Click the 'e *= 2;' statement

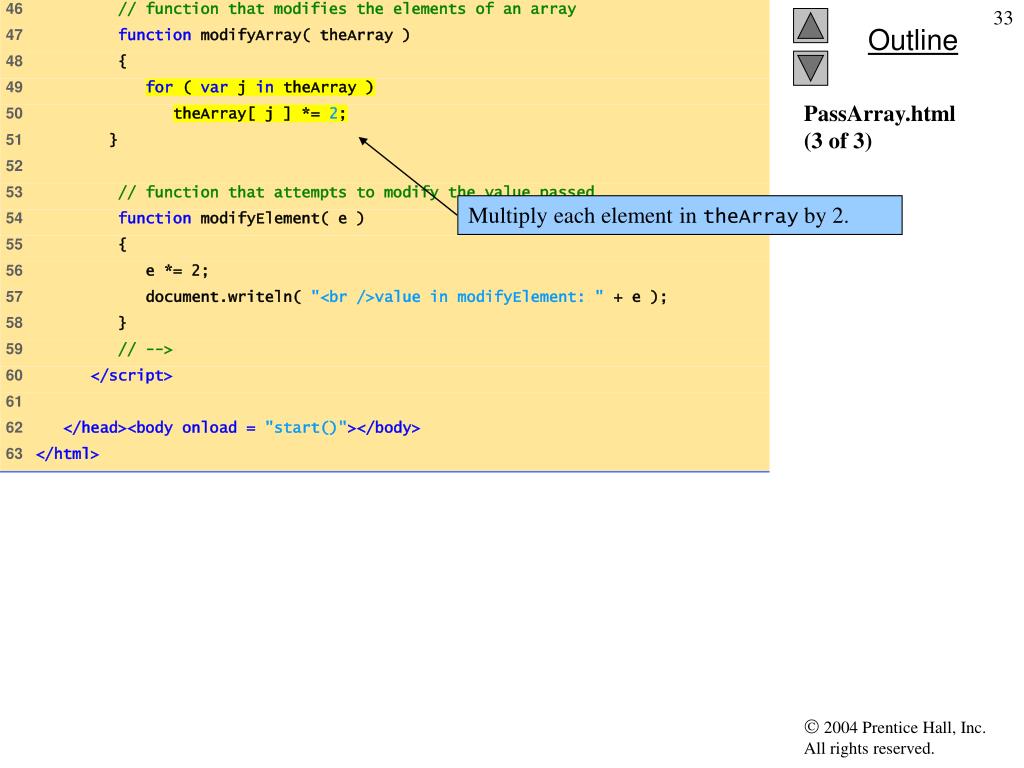[x=176, y=270]
